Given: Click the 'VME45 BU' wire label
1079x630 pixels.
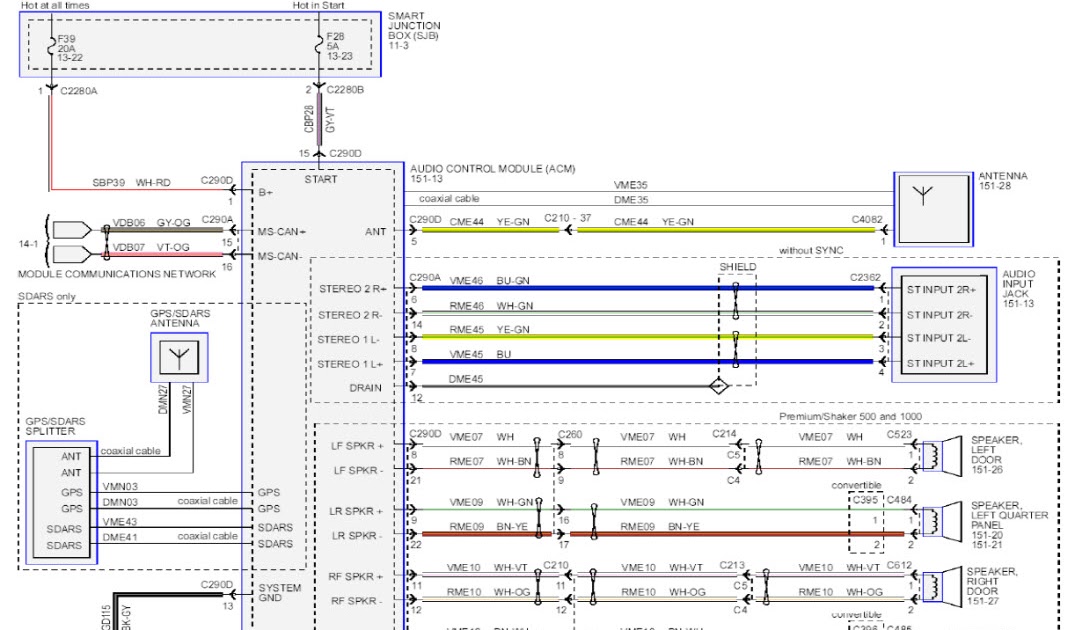Looking at the screenshot, I should click(480, 354).
